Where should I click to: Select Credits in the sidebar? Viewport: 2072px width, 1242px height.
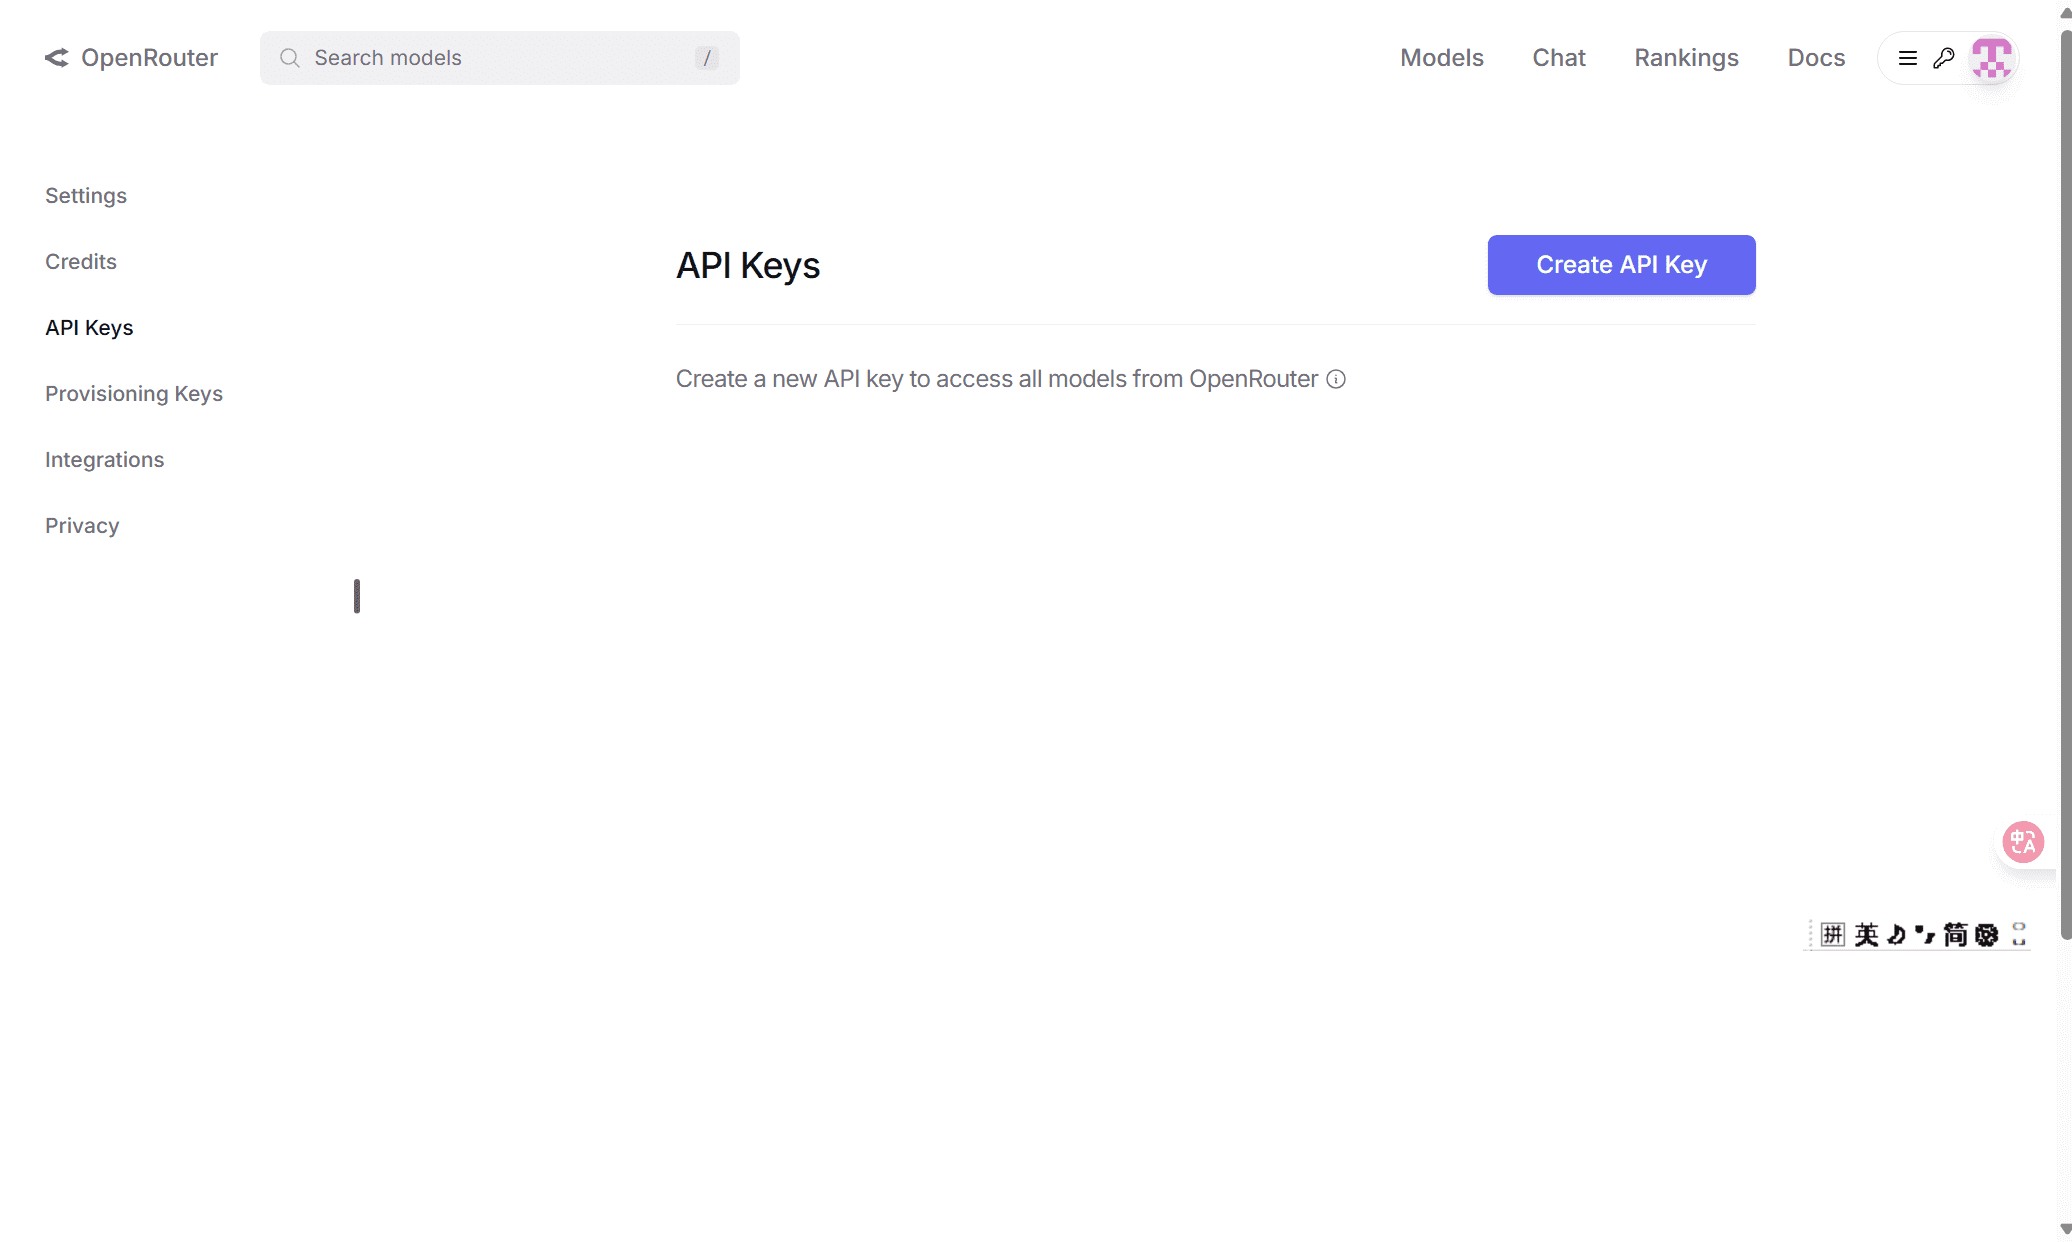[81, 262]
